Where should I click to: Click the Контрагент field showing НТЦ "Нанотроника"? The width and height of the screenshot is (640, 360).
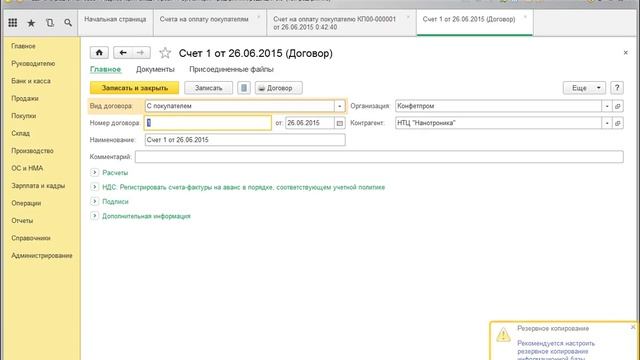pyautogui.click(x=498, y=123)
